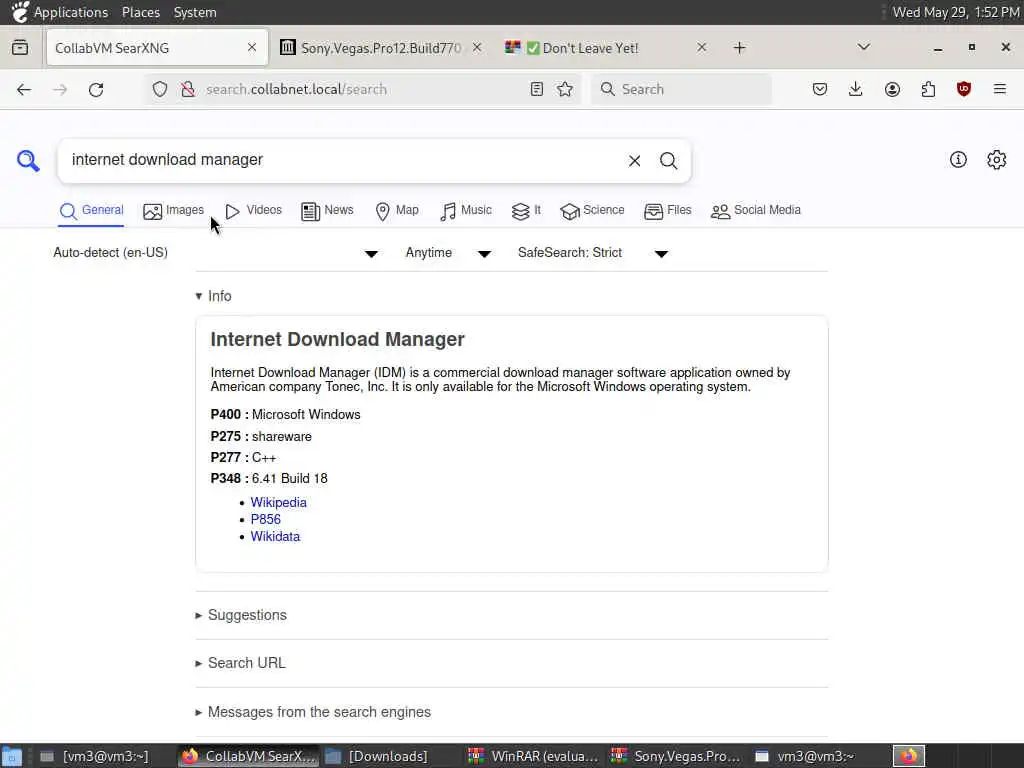
Task: Open the list all tabs chevron
Action: pos(864,47)
